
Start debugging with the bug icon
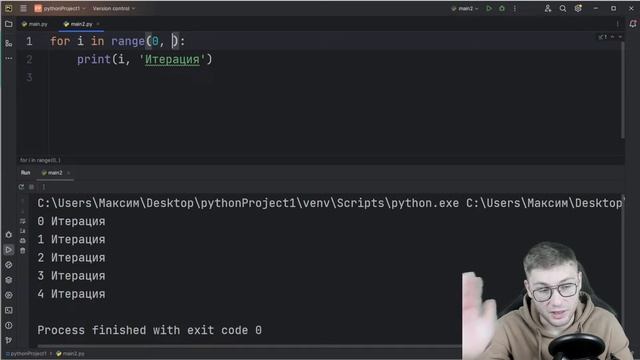tap(502, 8)
